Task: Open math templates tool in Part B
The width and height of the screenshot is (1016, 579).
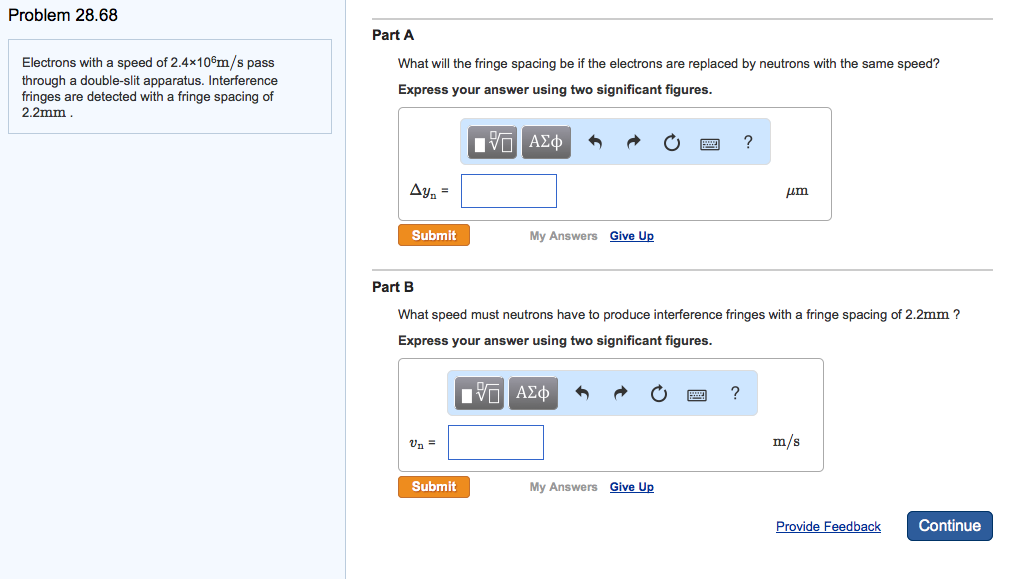Action: tap(481, 393)
